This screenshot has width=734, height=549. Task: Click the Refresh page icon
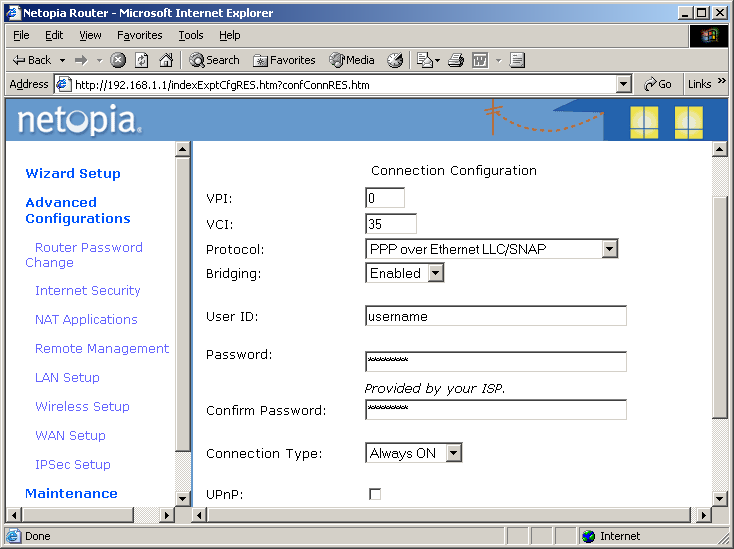(142, 60)
